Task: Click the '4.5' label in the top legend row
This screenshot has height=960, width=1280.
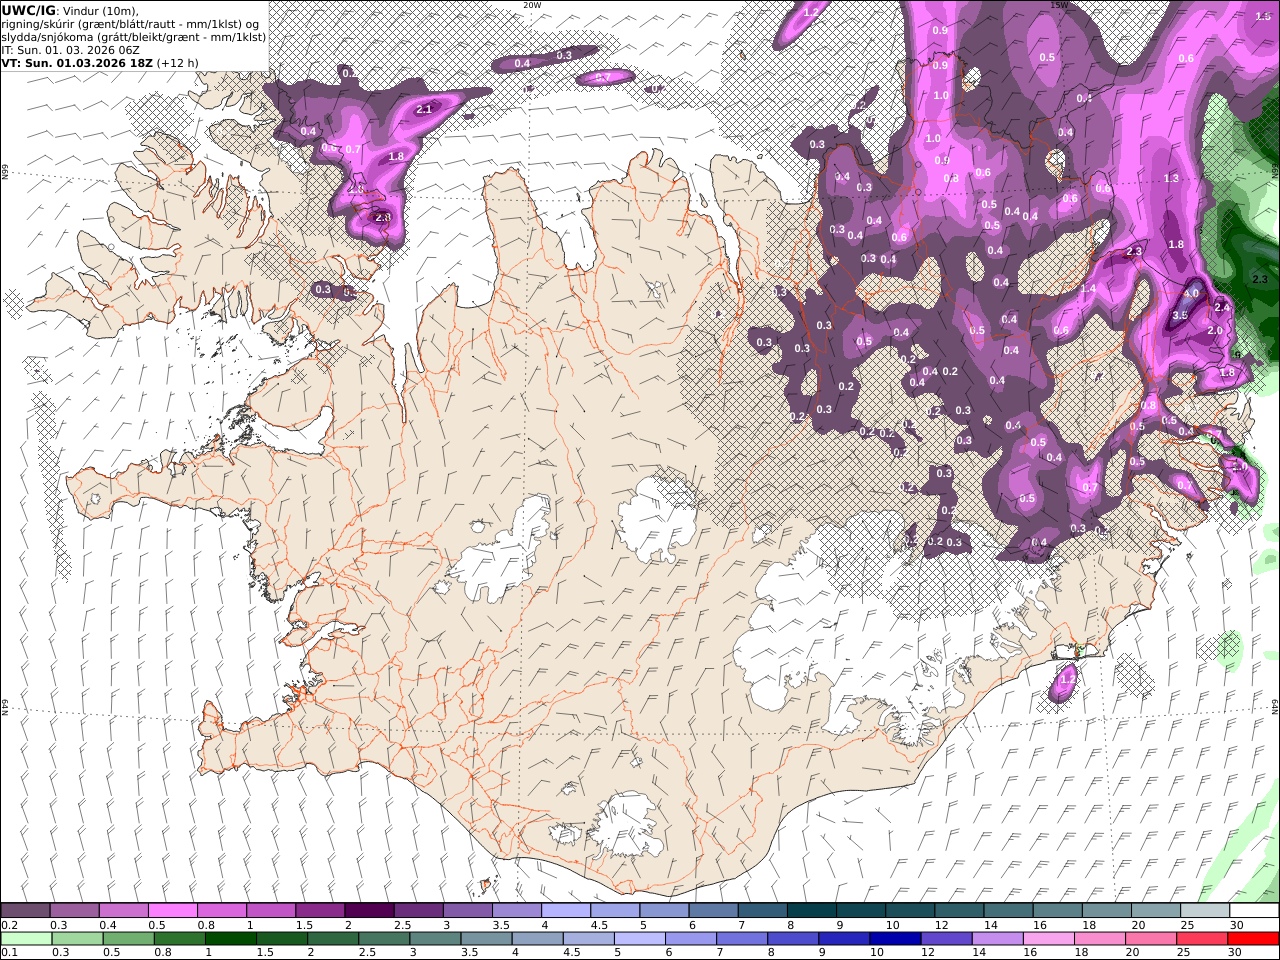Action: coord(598,925)
